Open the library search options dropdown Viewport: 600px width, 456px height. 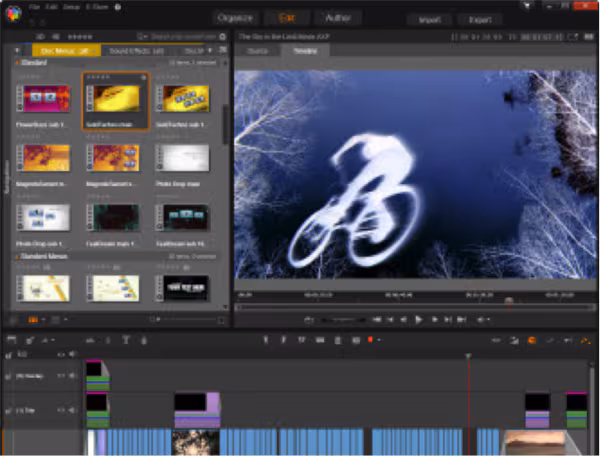143,37
